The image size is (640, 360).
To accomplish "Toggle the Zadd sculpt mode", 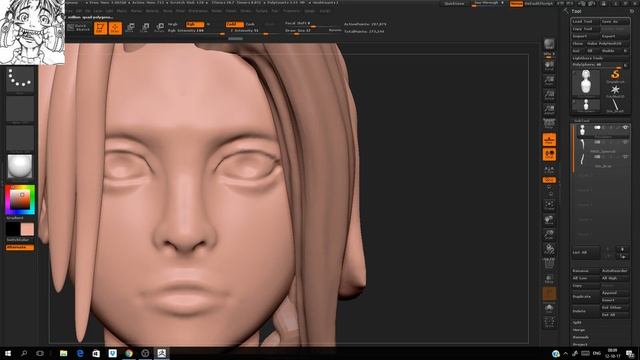I will pyautogui.click(x=235, y=24).
